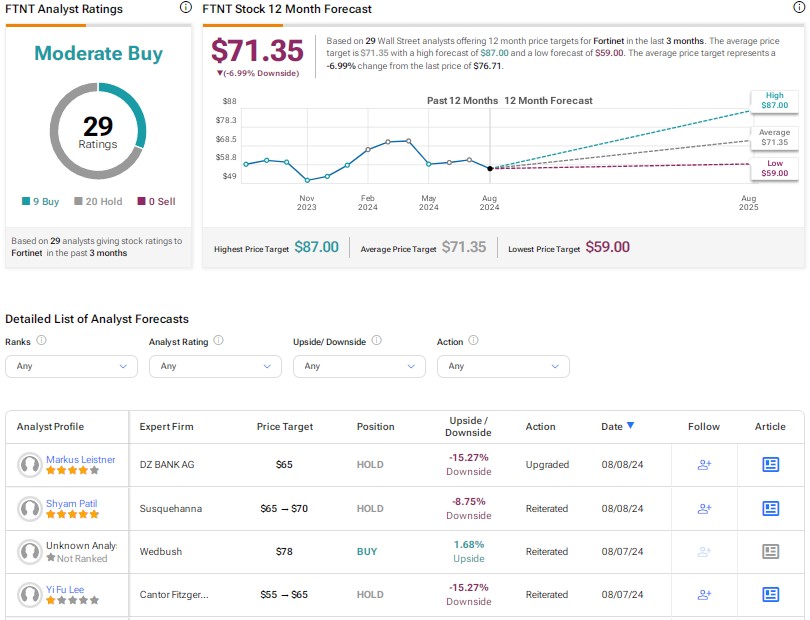Open Markus Leistner analyst profile link

point(80,459)
